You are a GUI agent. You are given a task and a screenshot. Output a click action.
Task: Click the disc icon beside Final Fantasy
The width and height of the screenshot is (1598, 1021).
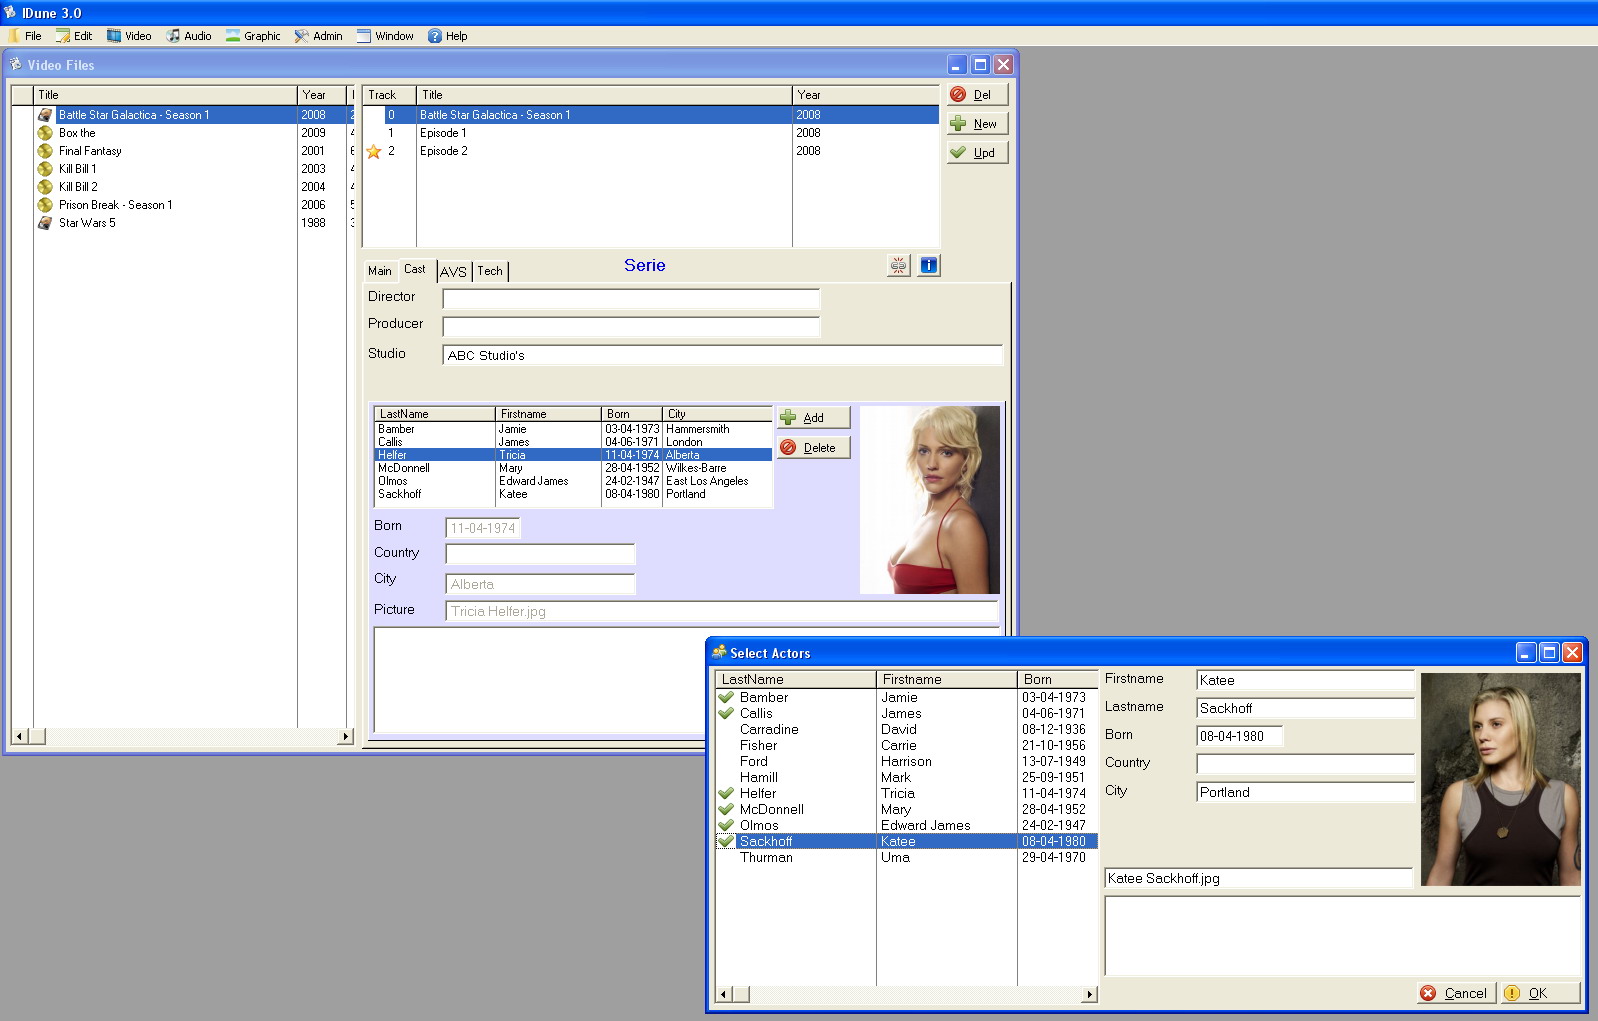pos(45,151)
